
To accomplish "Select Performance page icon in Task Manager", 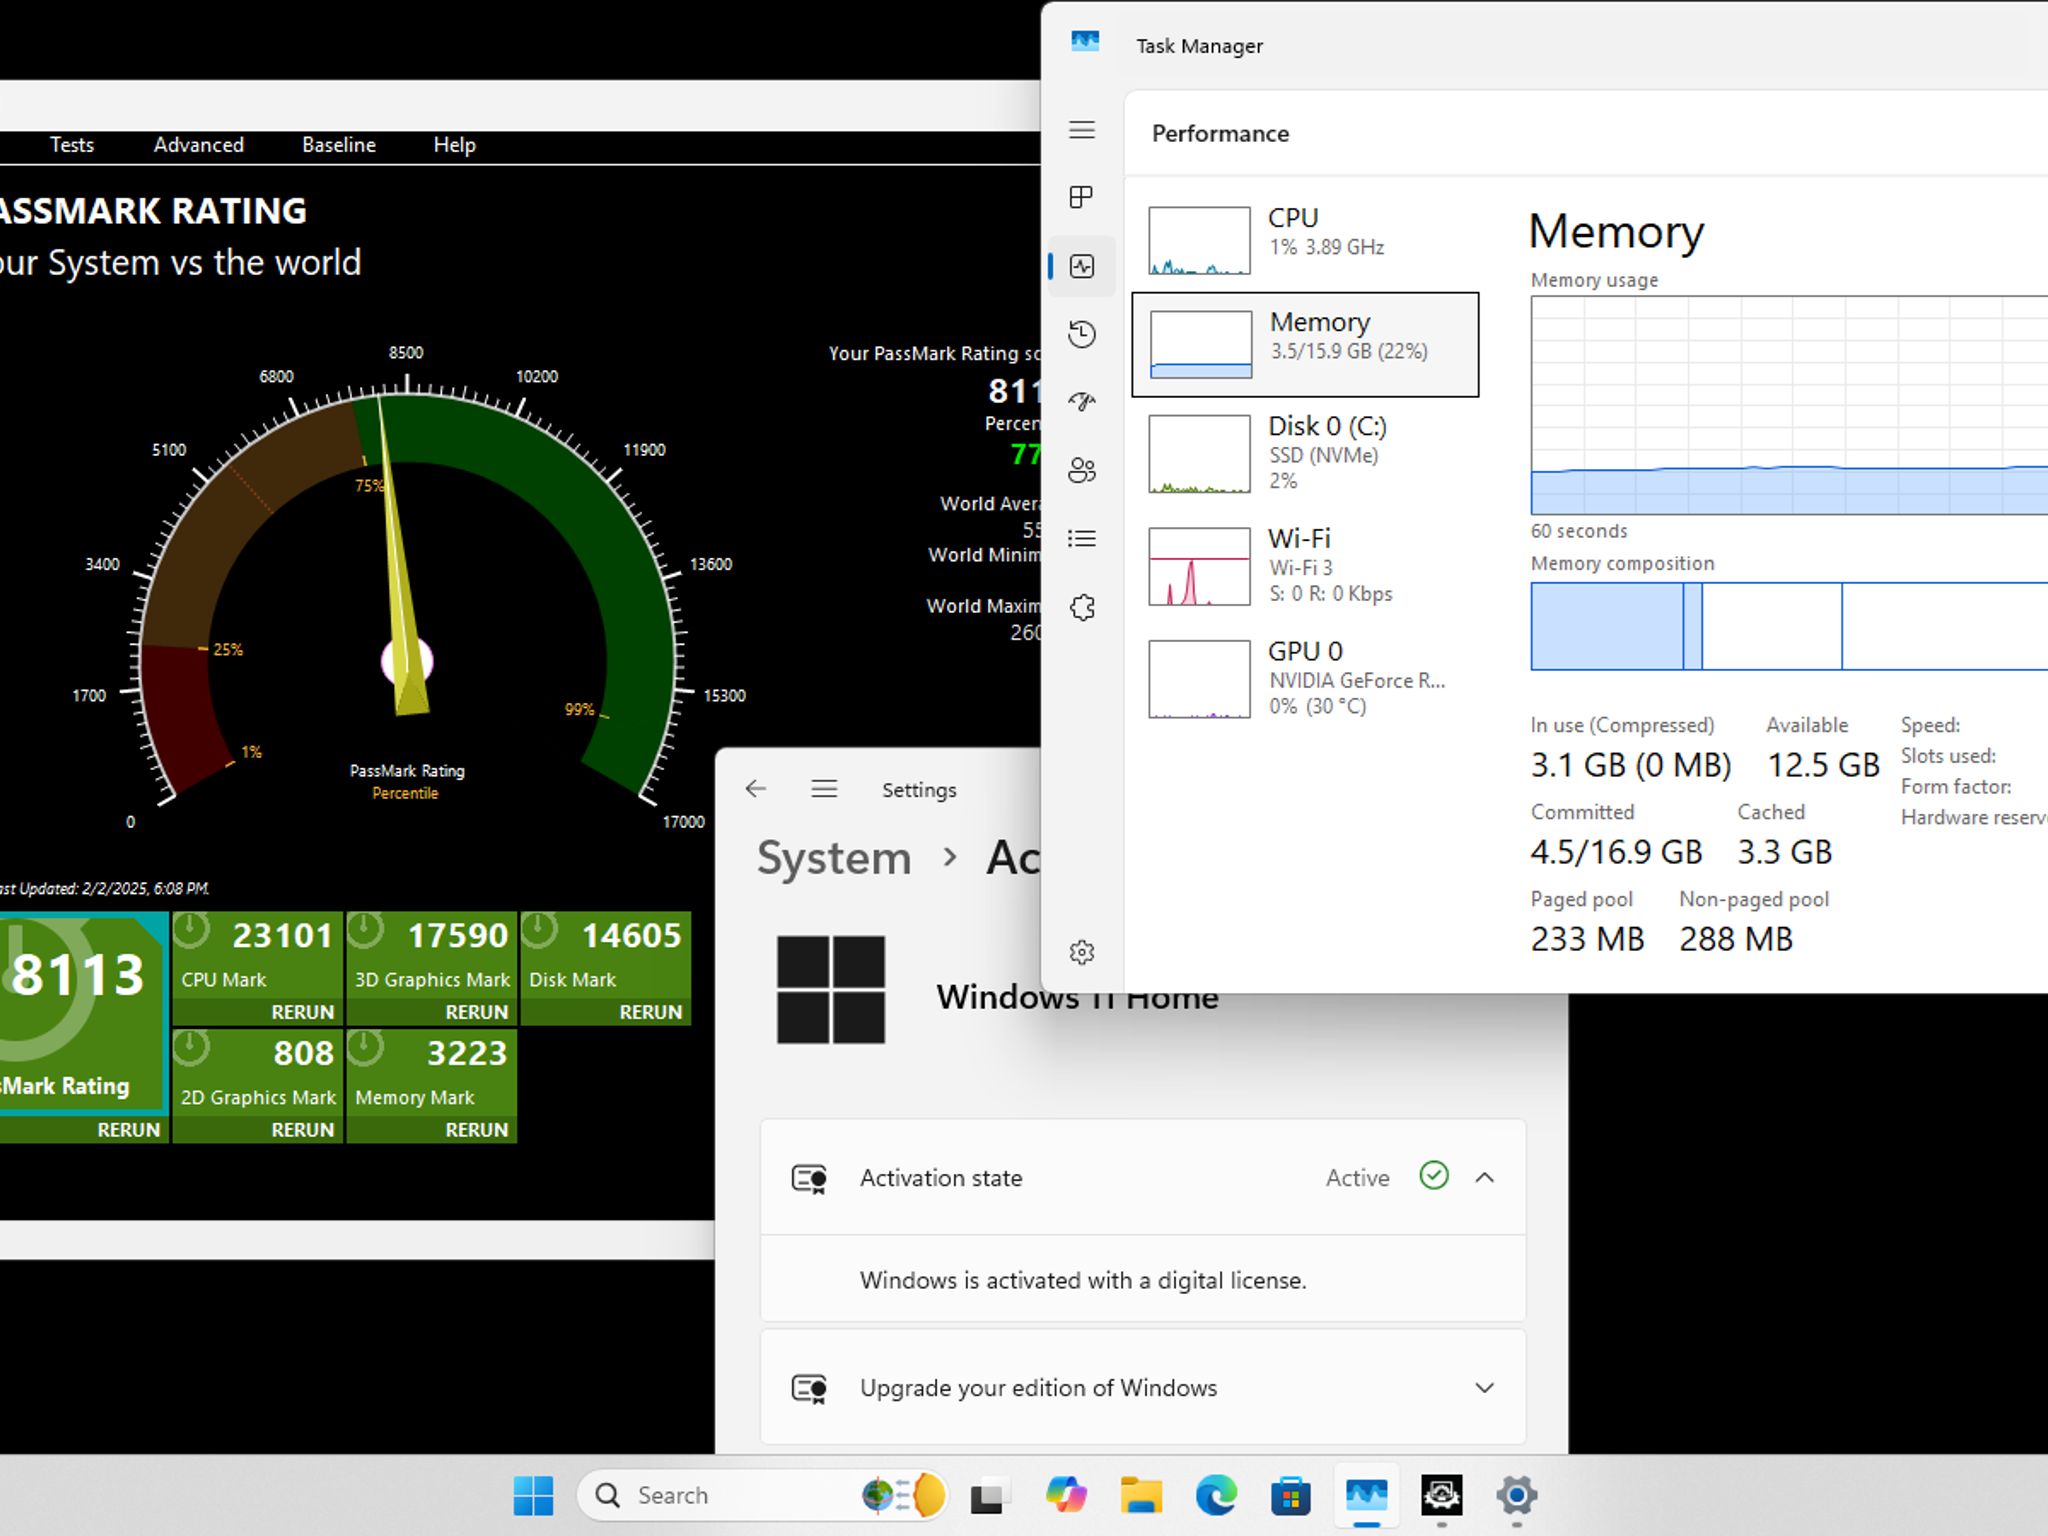I will 1082,266.
